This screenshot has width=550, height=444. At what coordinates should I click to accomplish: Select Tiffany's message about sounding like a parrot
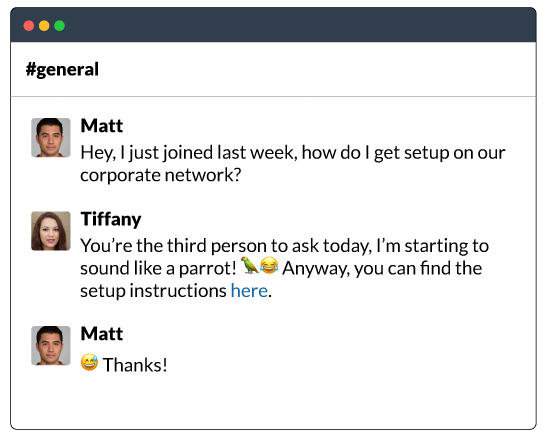284,268
